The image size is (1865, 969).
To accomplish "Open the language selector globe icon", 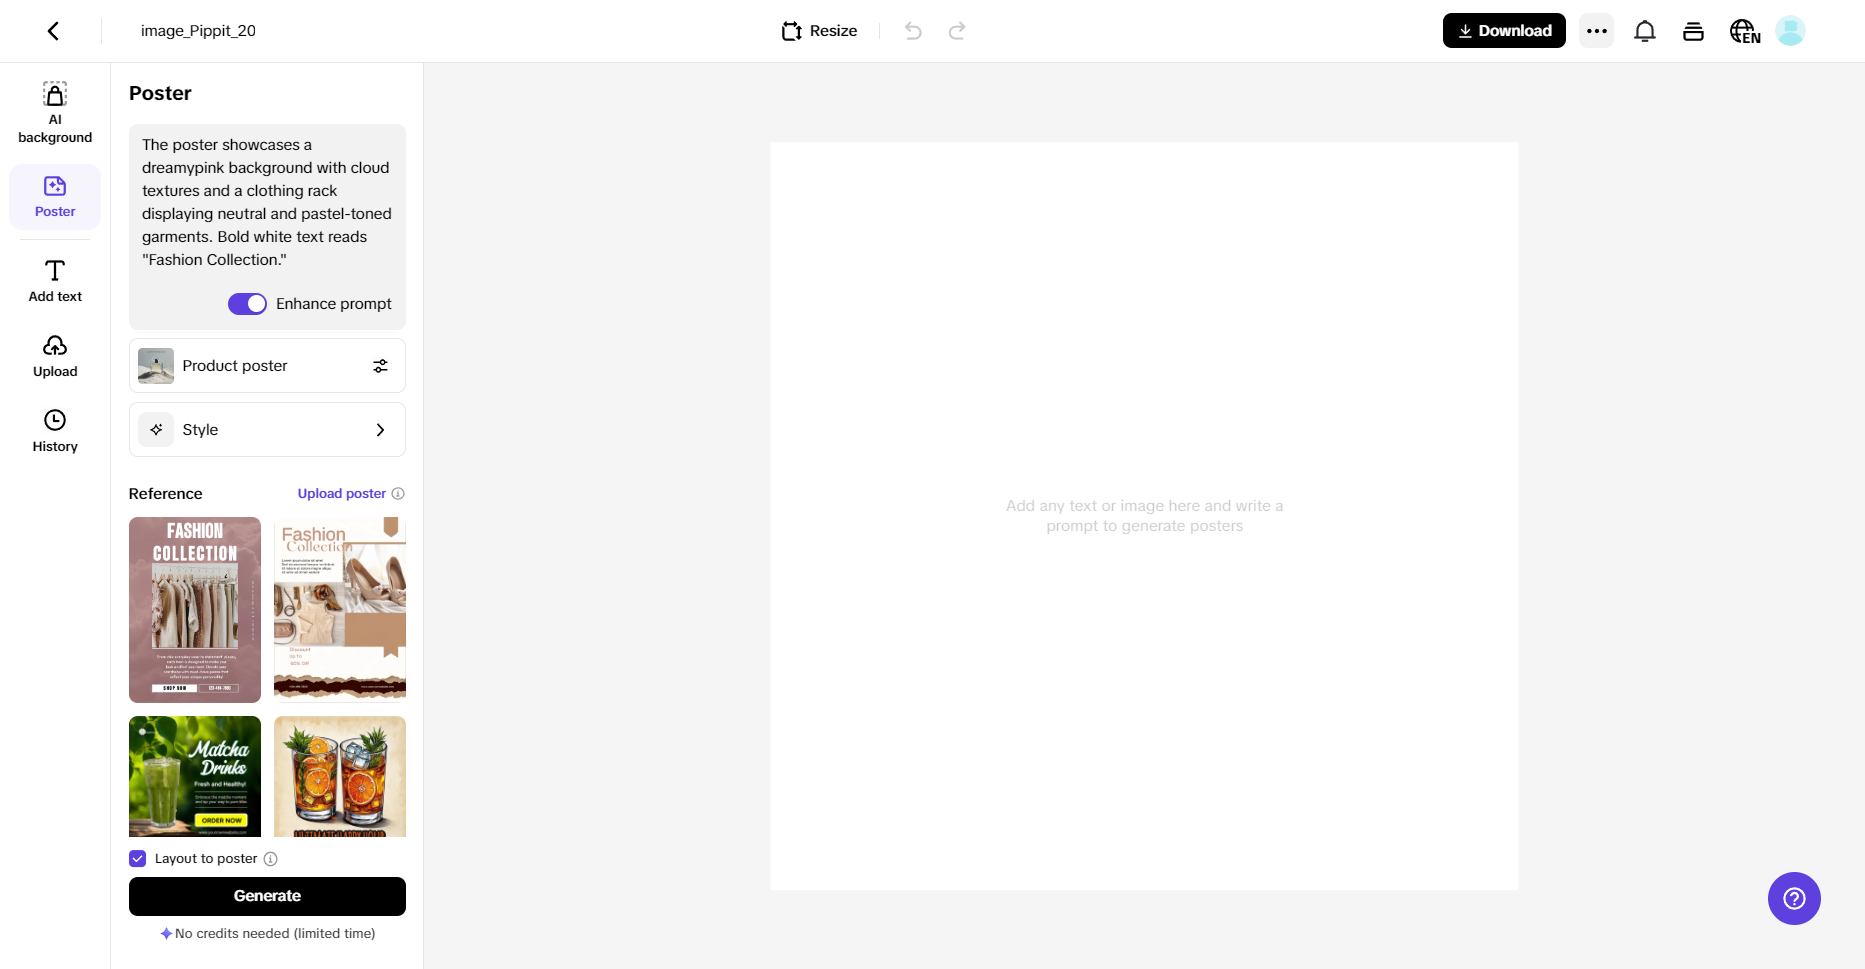I will click(1744, 31).
